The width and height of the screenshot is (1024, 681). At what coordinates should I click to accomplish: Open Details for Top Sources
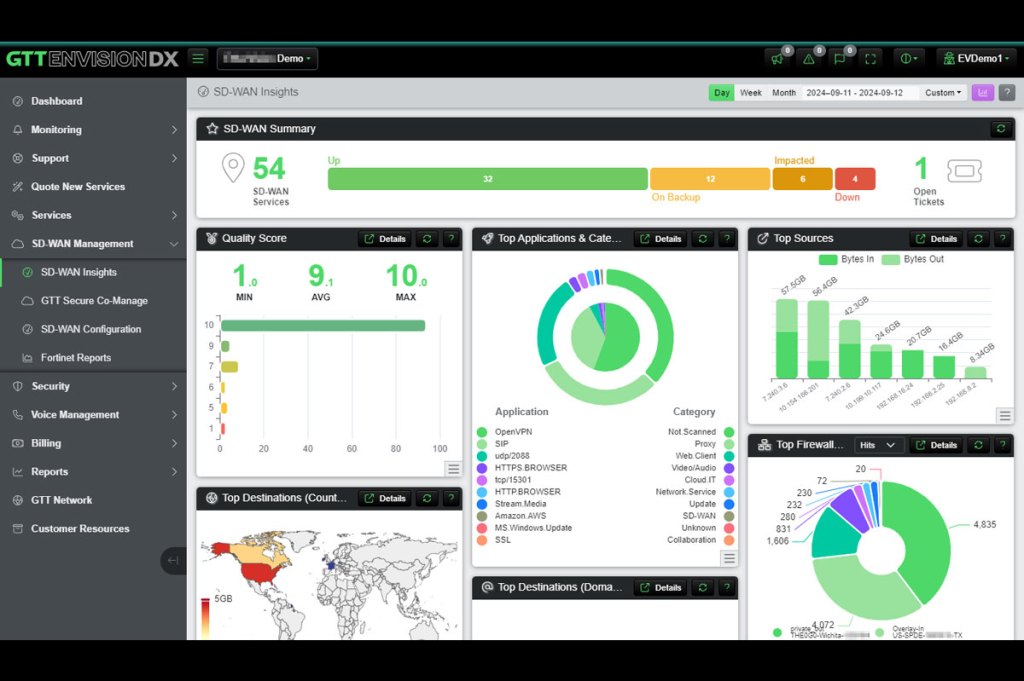(936, 239)
